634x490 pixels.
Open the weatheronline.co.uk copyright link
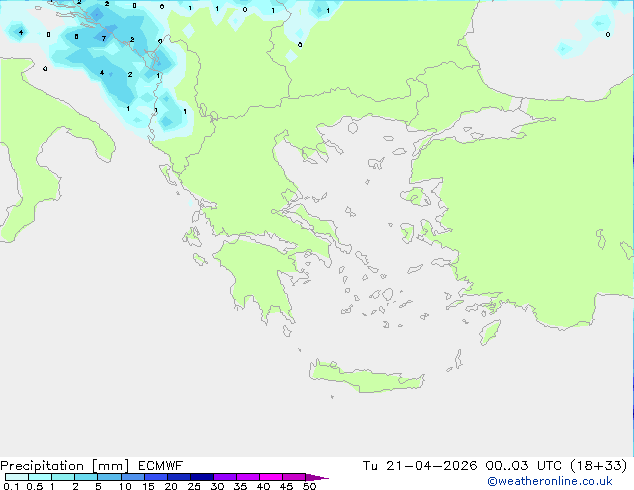[x=550, y=481]
